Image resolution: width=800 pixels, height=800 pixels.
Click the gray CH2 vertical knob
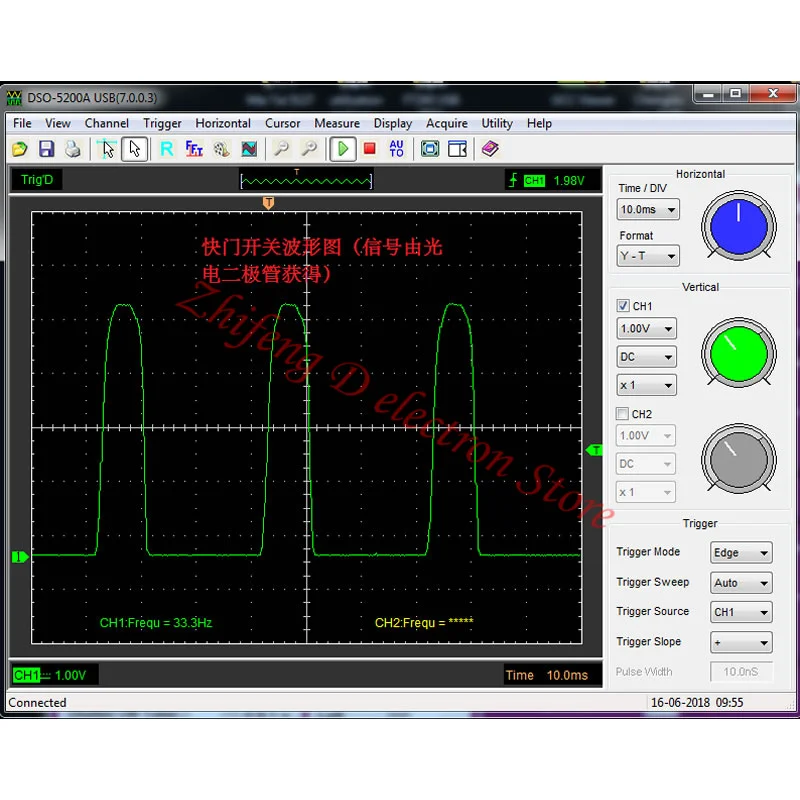tap(739, 459)
